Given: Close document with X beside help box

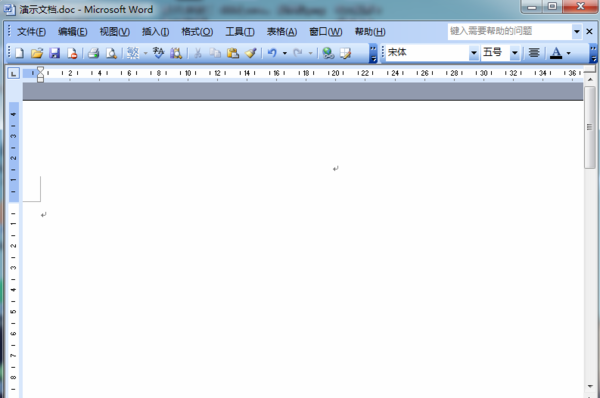Looking at the screenshot, I should click(x=589, y=32).
